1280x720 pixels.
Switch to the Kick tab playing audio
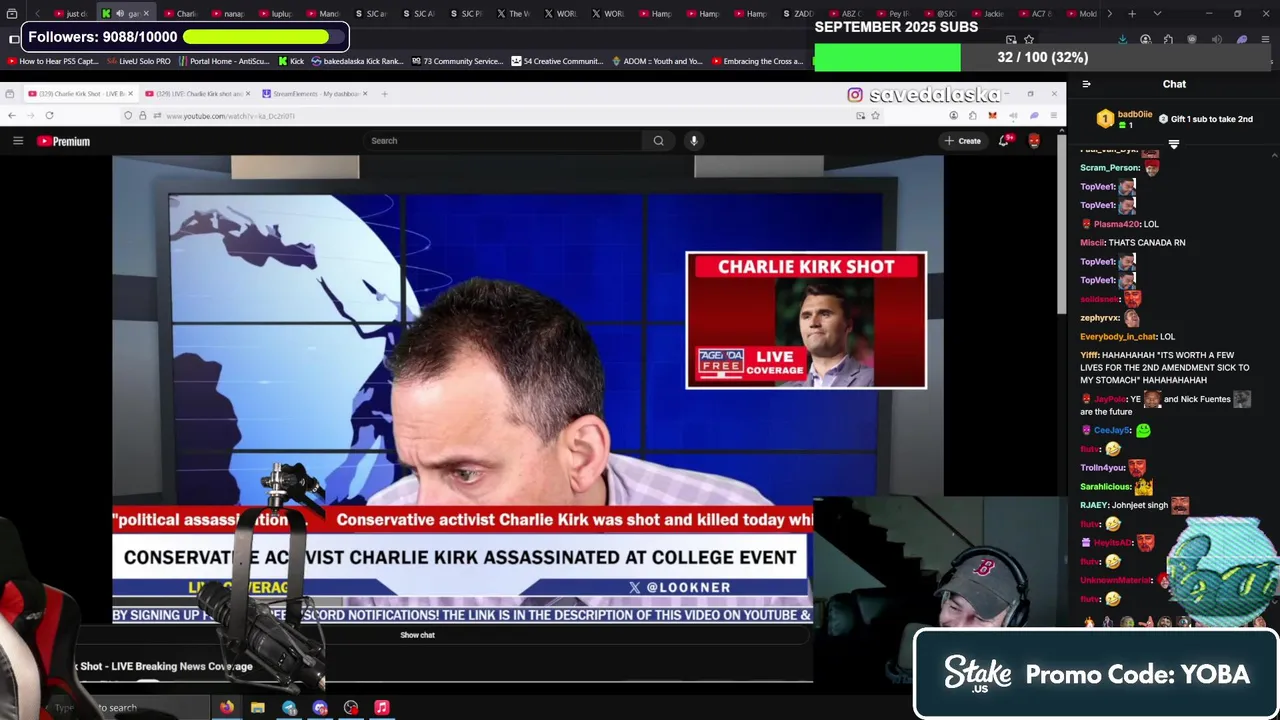tap(127, 14)
